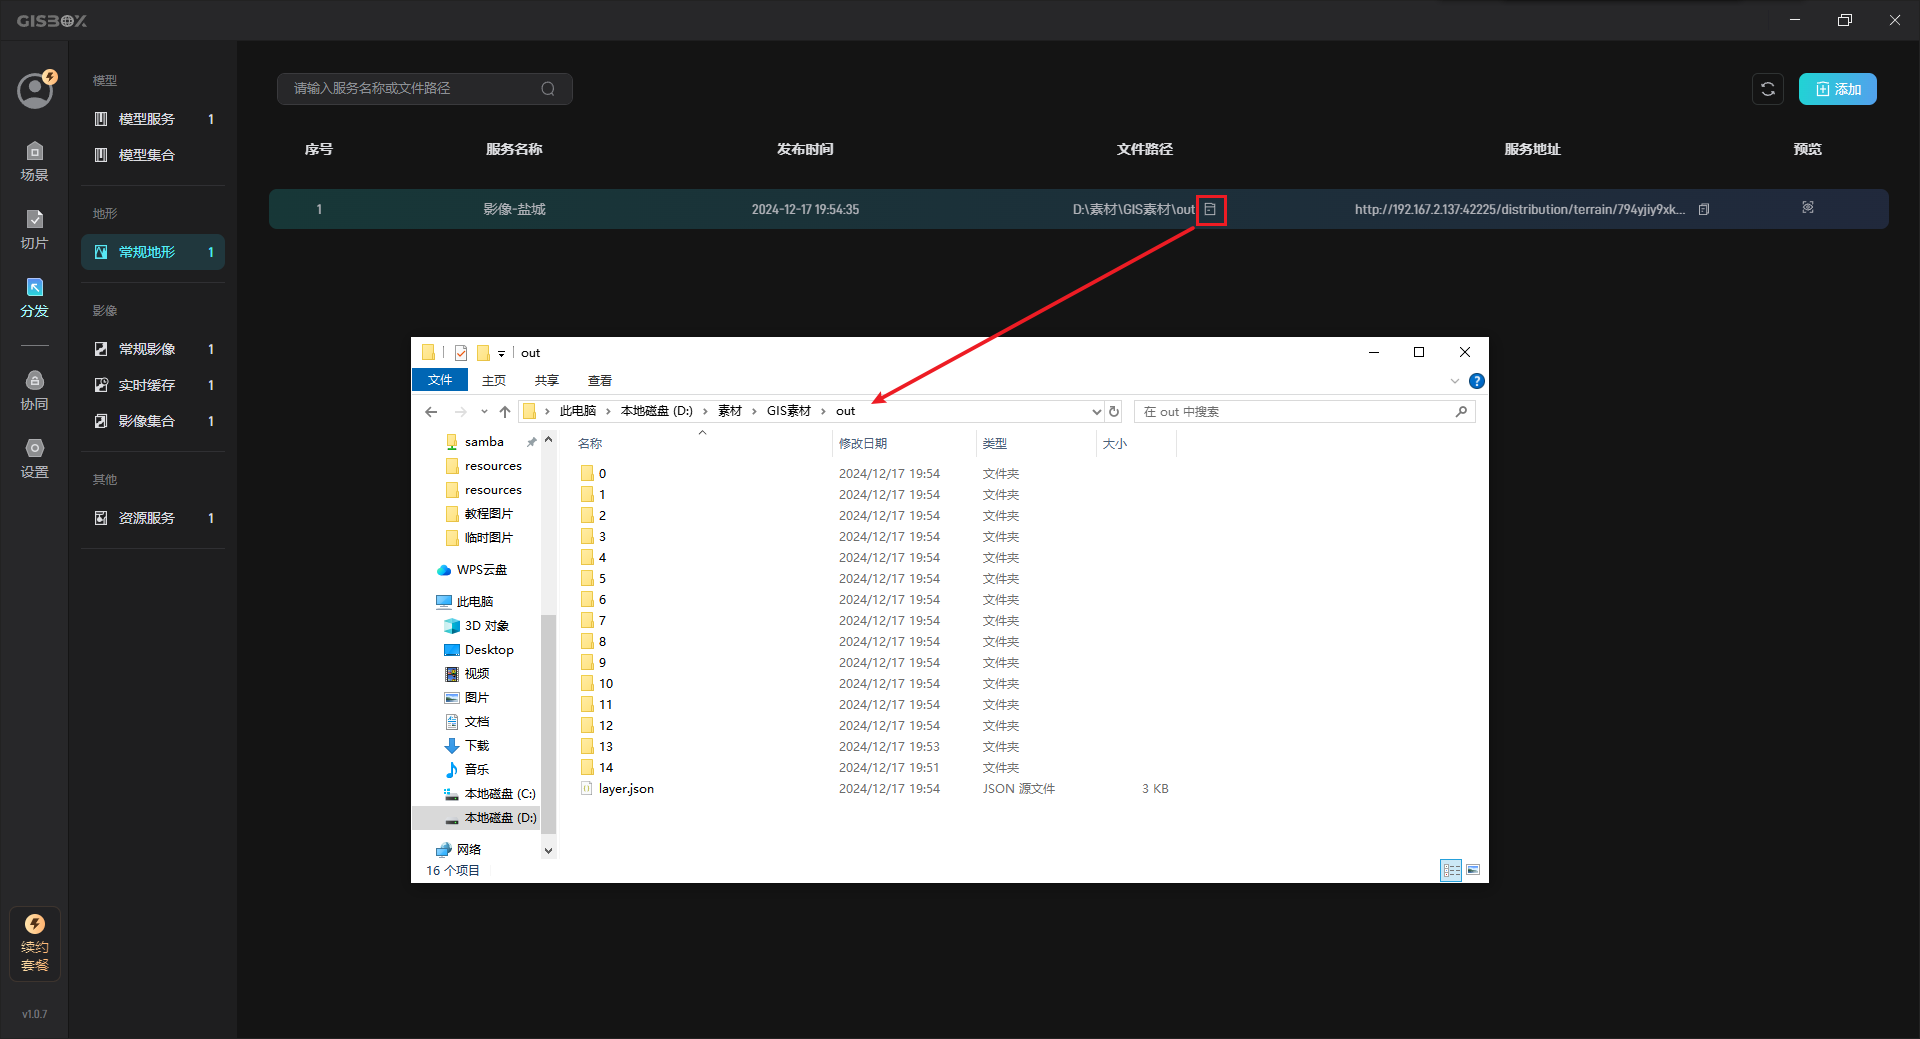Viewport: 1920px width, 1039px height.
Task: Focus the 在 out 中搜索 search box
Action: pyautogui.click(x=1304, y=412)
